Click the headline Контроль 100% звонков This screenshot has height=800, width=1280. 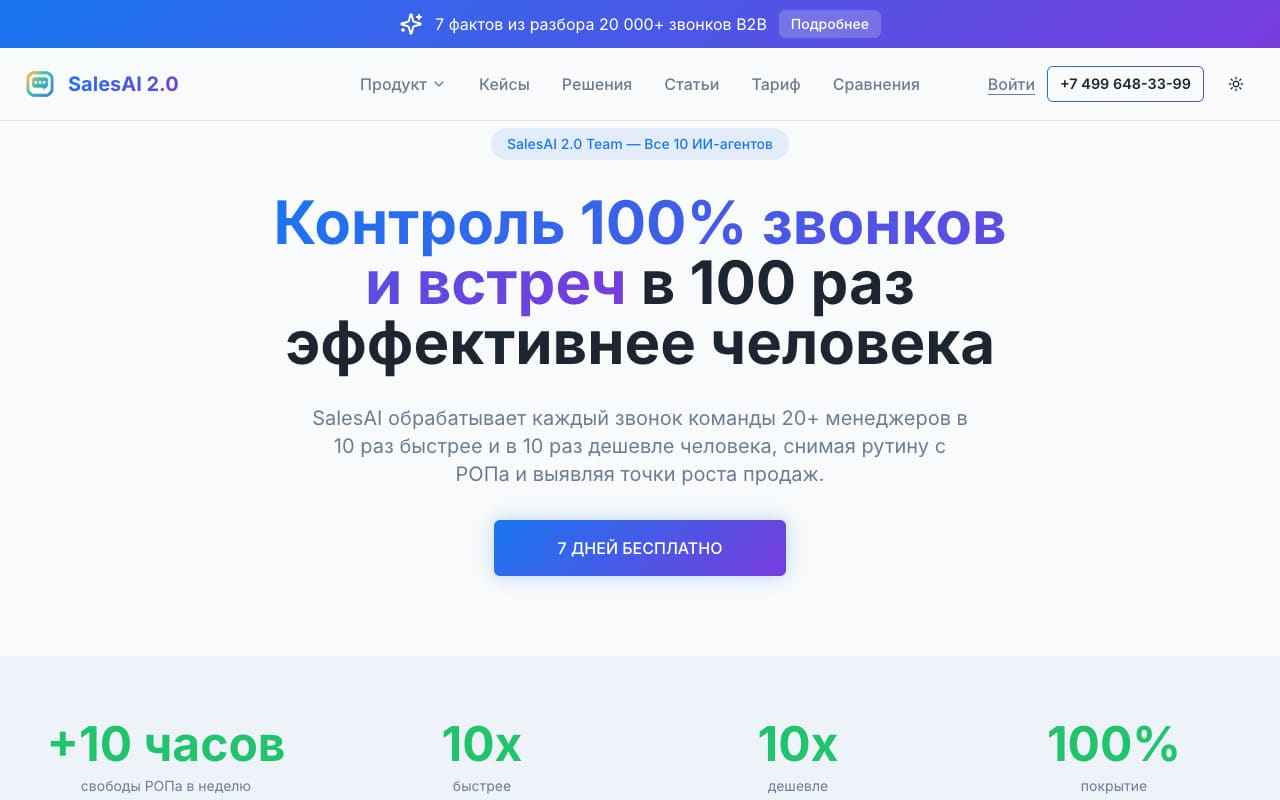[x=640, y=222]
